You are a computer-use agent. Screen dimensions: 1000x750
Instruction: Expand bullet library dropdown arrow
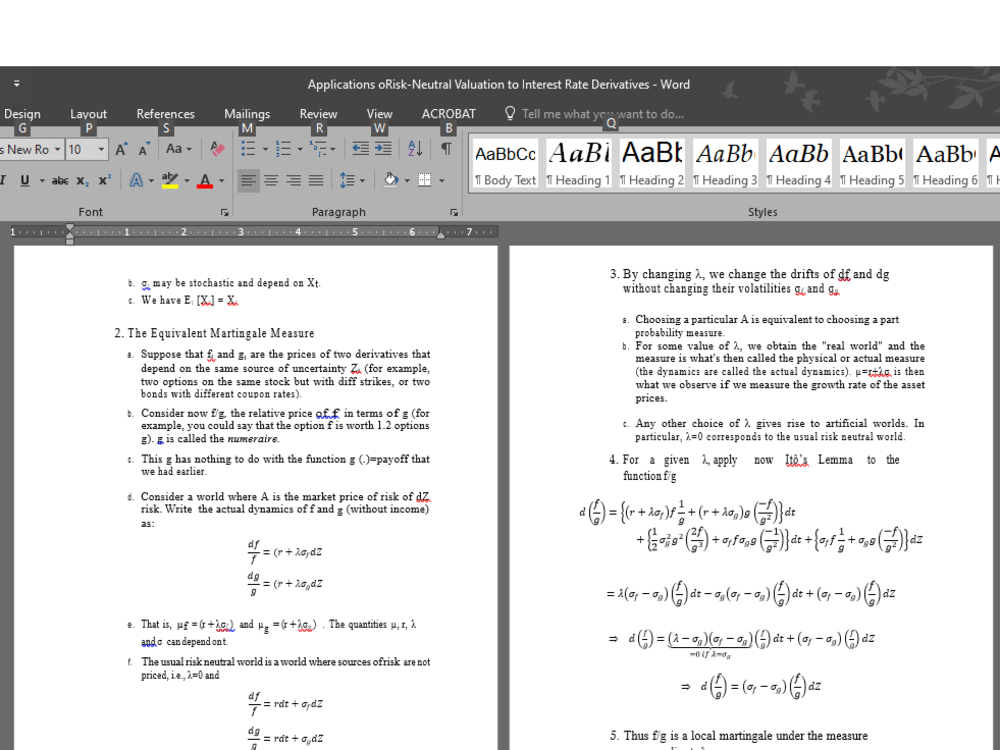click(x=265, y=149)
